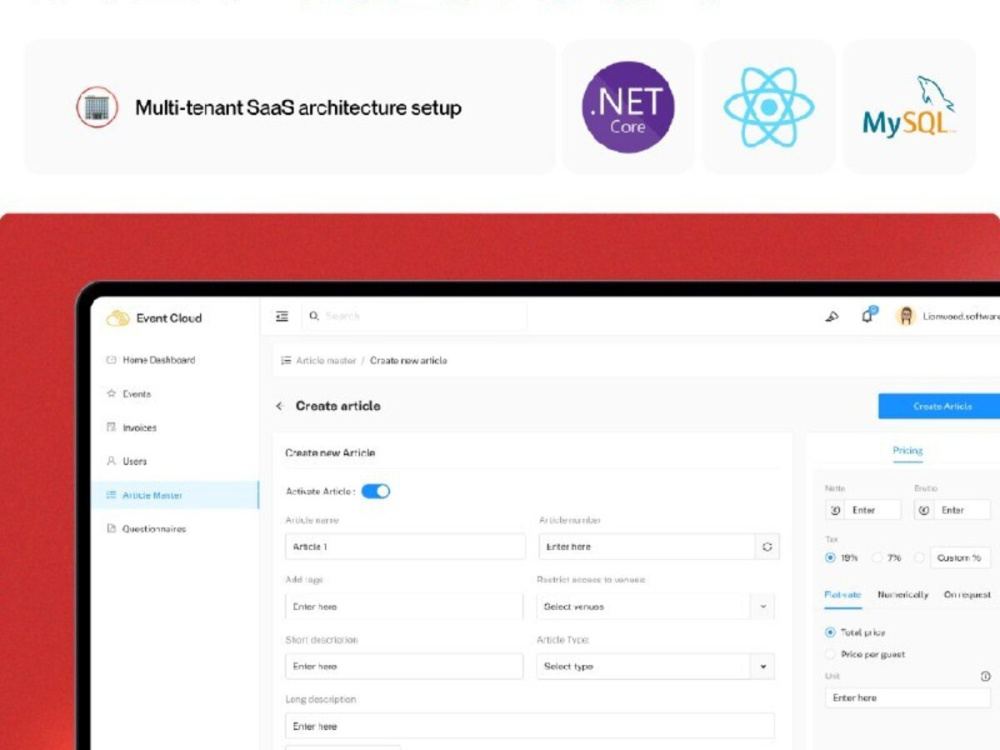Click the Home Dashboard sidebar icon
This screenshot has width=1000, height=750.
111,360
